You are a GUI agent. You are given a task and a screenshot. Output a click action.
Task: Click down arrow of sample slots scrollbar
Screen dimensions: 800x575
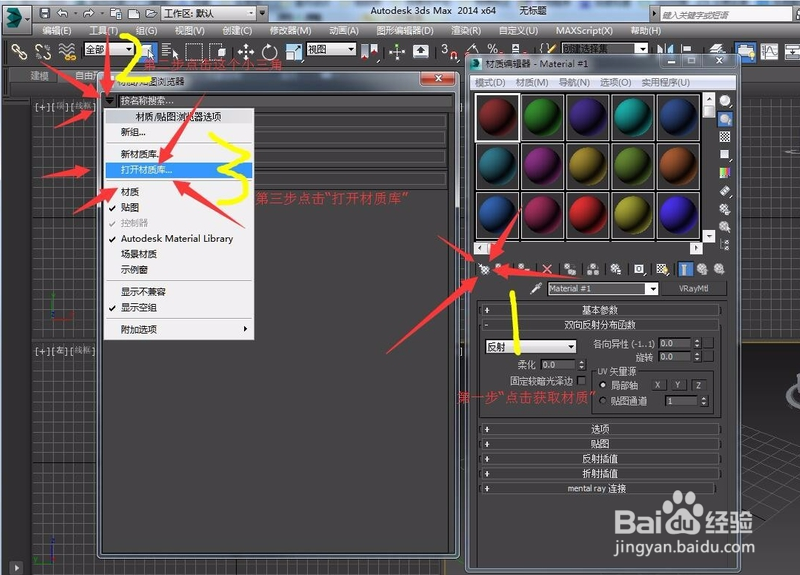pos(709,236)
